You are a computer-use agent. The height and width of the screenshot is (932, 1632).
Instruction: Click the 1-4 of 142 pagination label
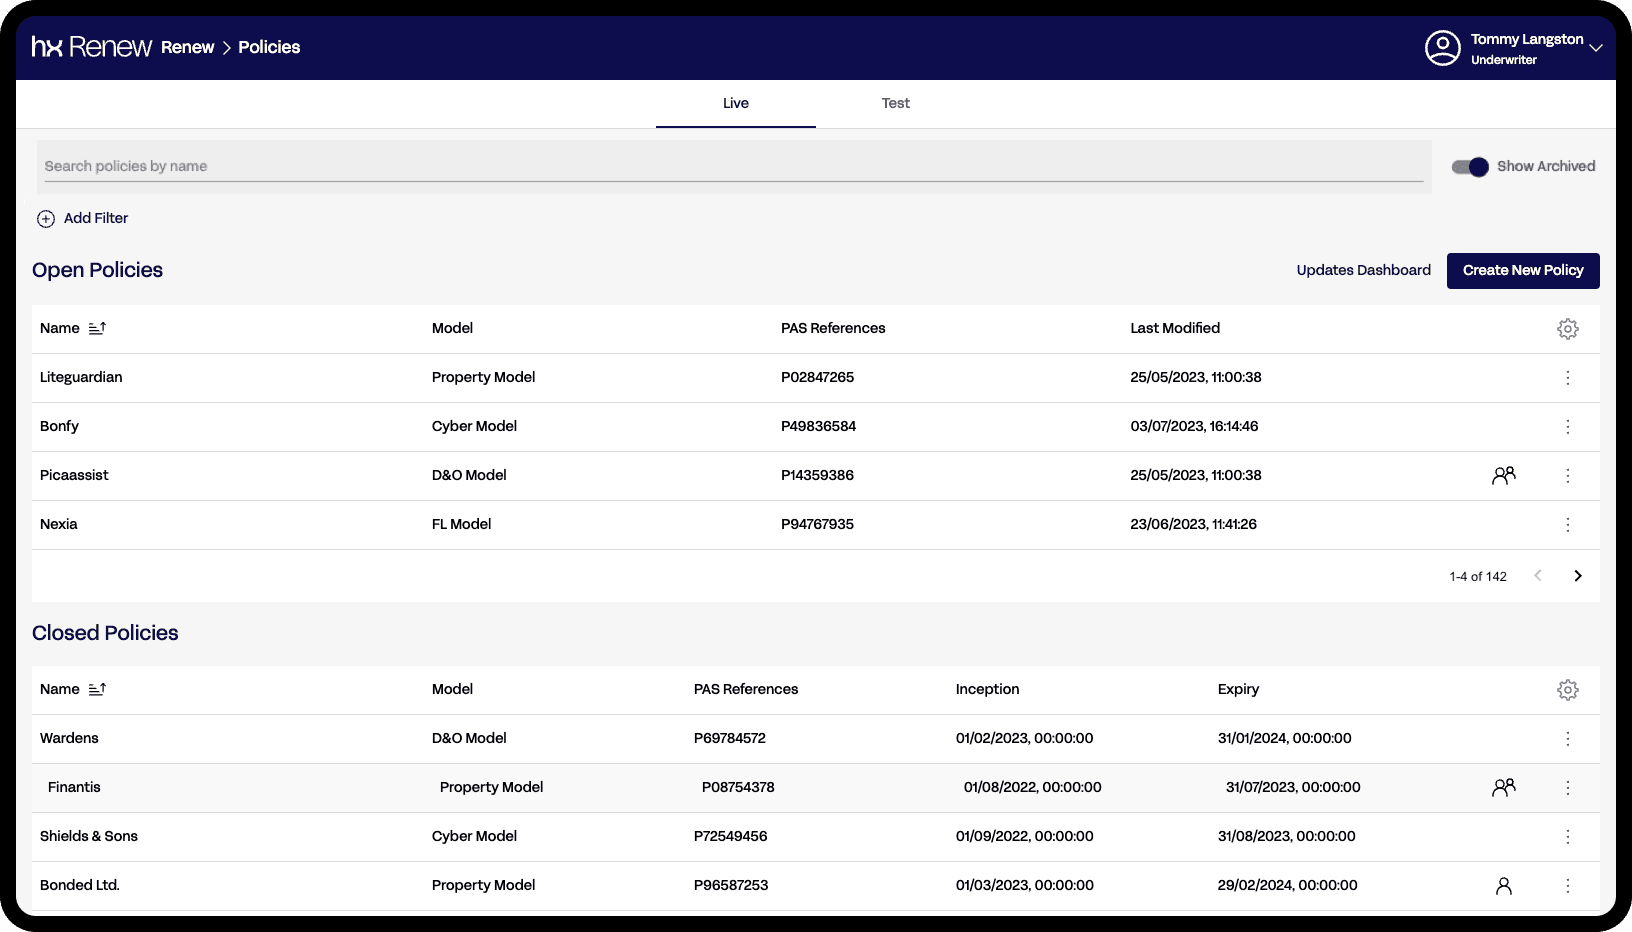[1478, 577]
